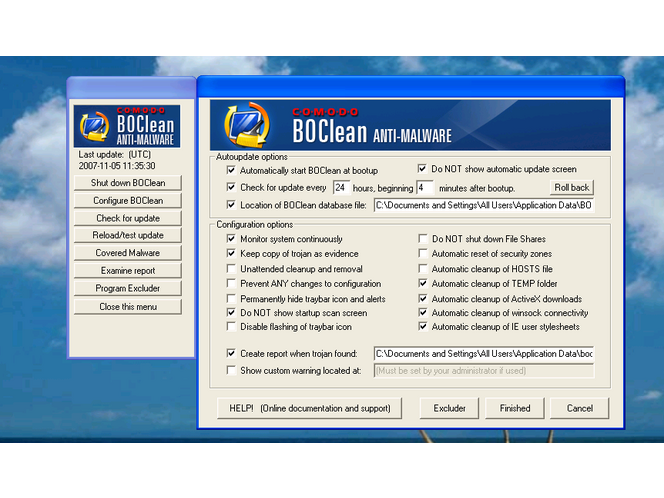Toggle Automatic cleanup of TEMP folder
The image size is (664, 498).
click(423, 283)
